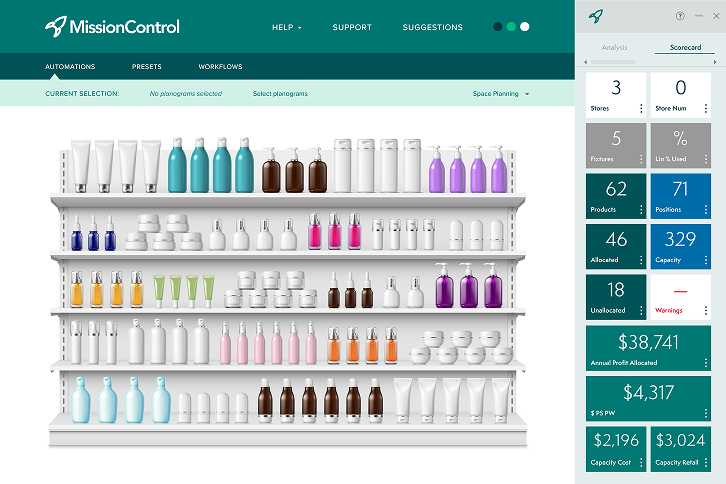Viewport: 726px width, 484px height.
Task: Click the MissionControl rocket logo
Action: pos(57,27)
